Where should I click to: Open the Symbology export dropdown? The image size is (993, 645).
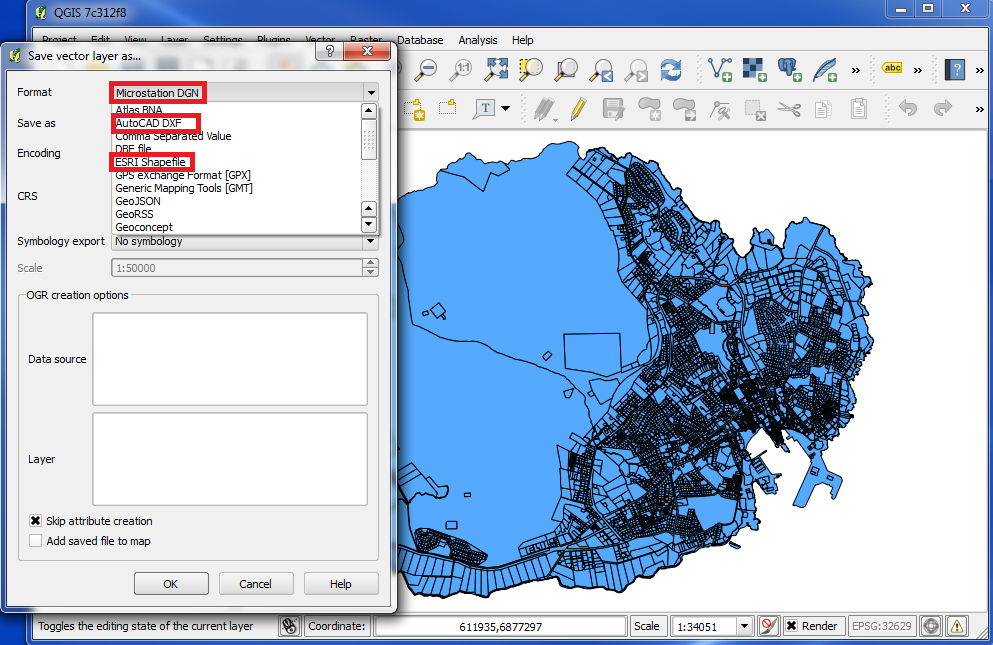371,241
